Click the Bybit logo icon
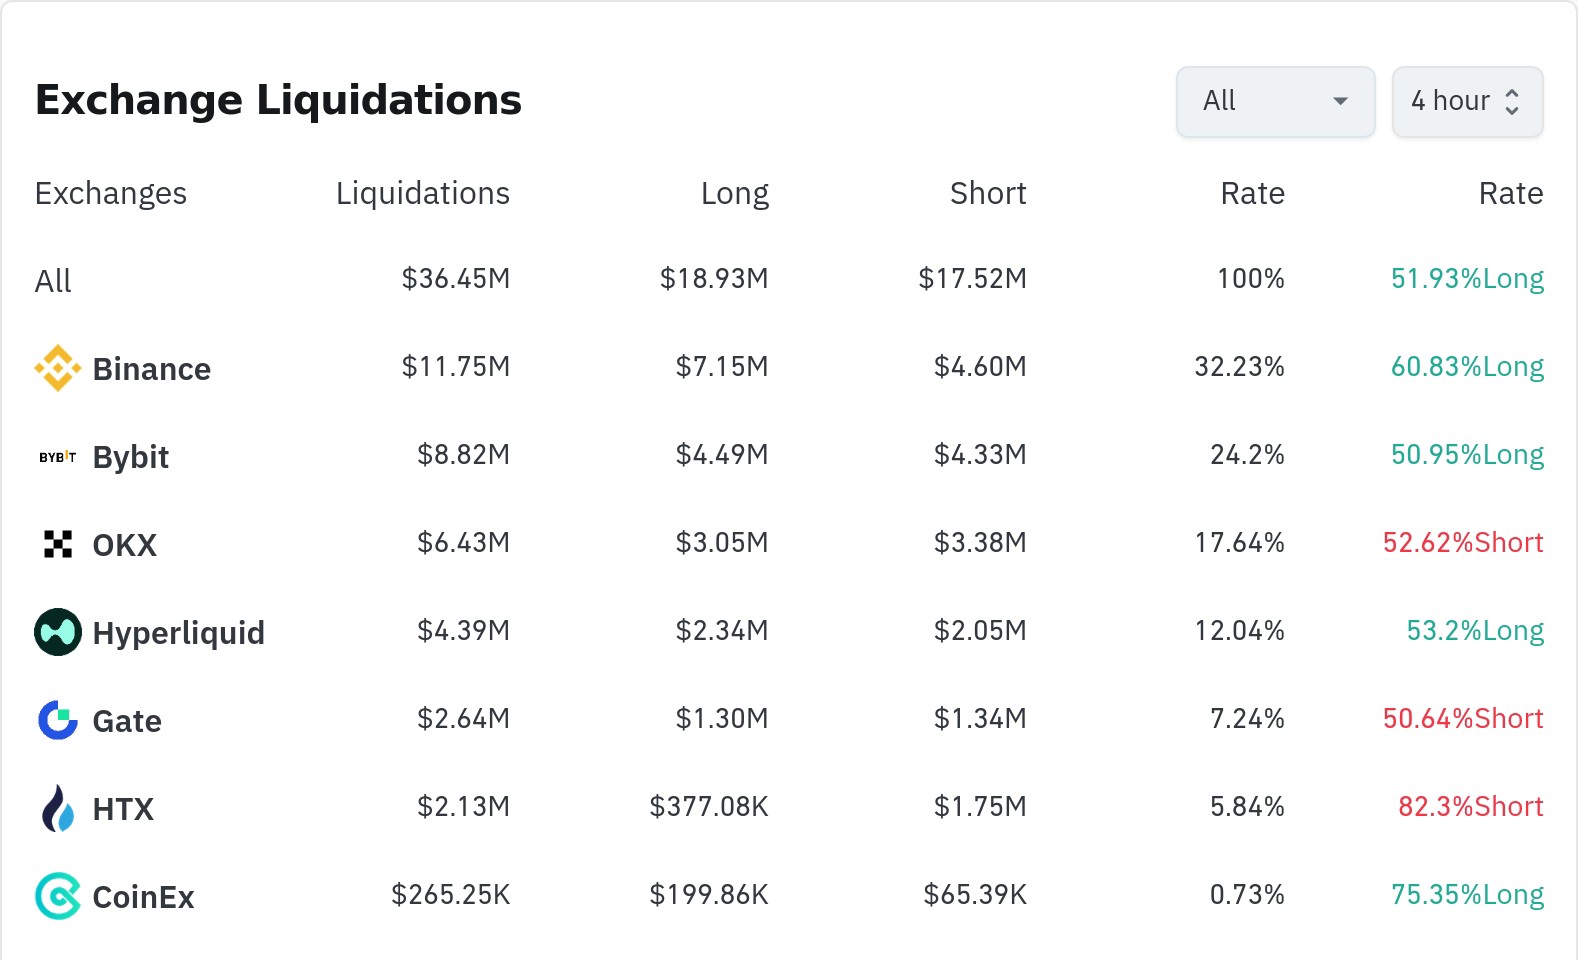The width and height of the screenshot is (1578, 960). tap(57, 457)
